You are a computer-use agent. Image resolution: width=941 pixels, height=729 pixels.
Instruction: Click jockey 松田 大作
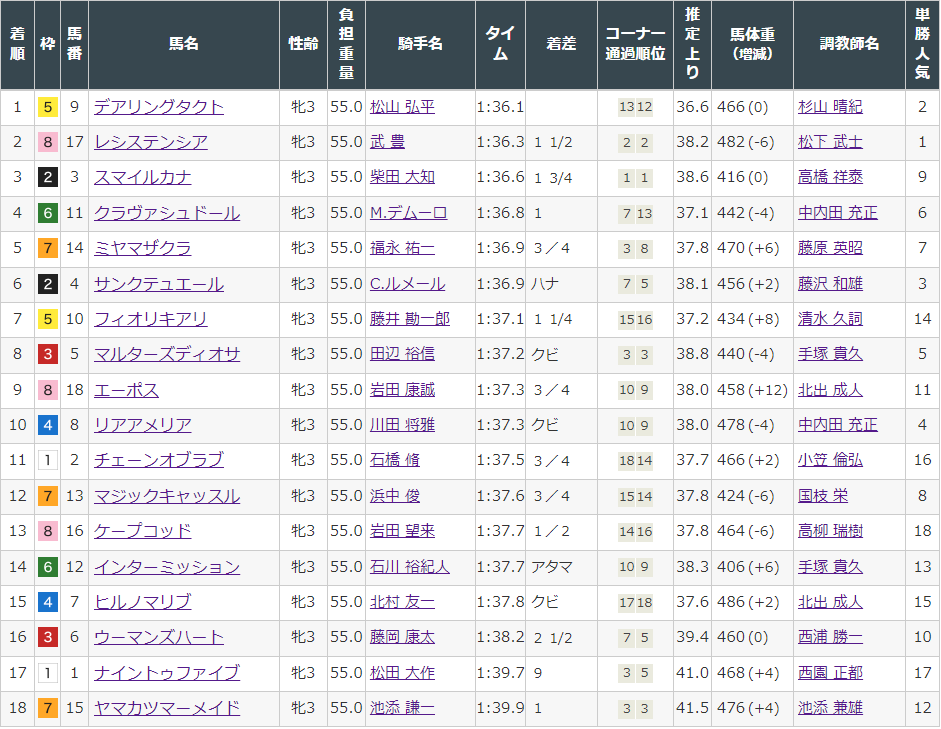402,673
